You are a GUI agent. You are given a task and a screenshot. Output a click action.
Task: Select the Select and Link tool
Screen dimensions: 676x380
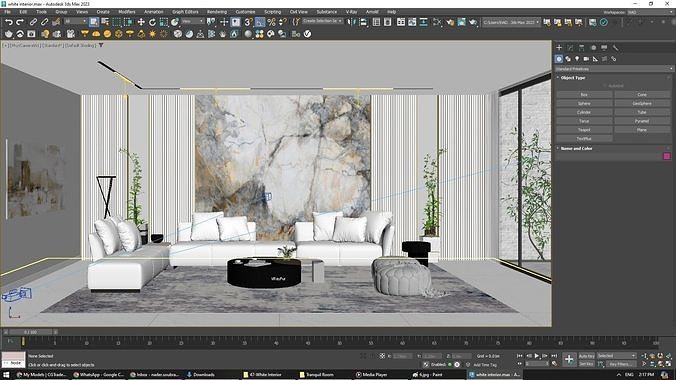[33, 22]
